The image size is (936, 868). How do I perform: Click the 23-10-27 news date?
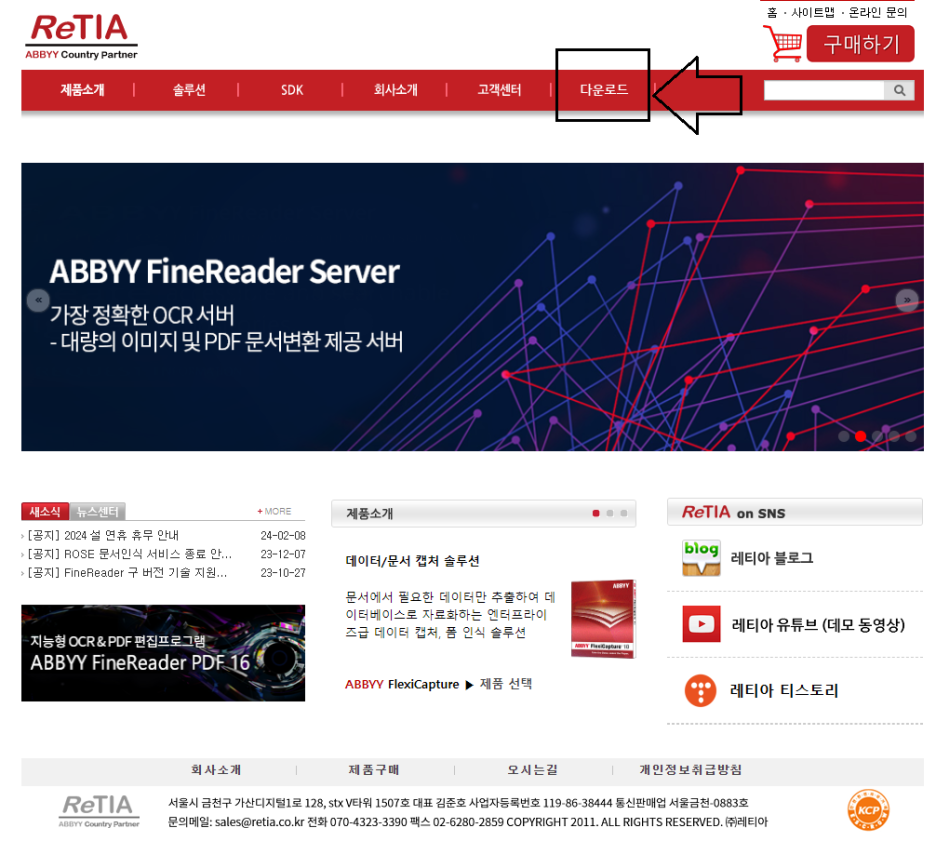283,572
